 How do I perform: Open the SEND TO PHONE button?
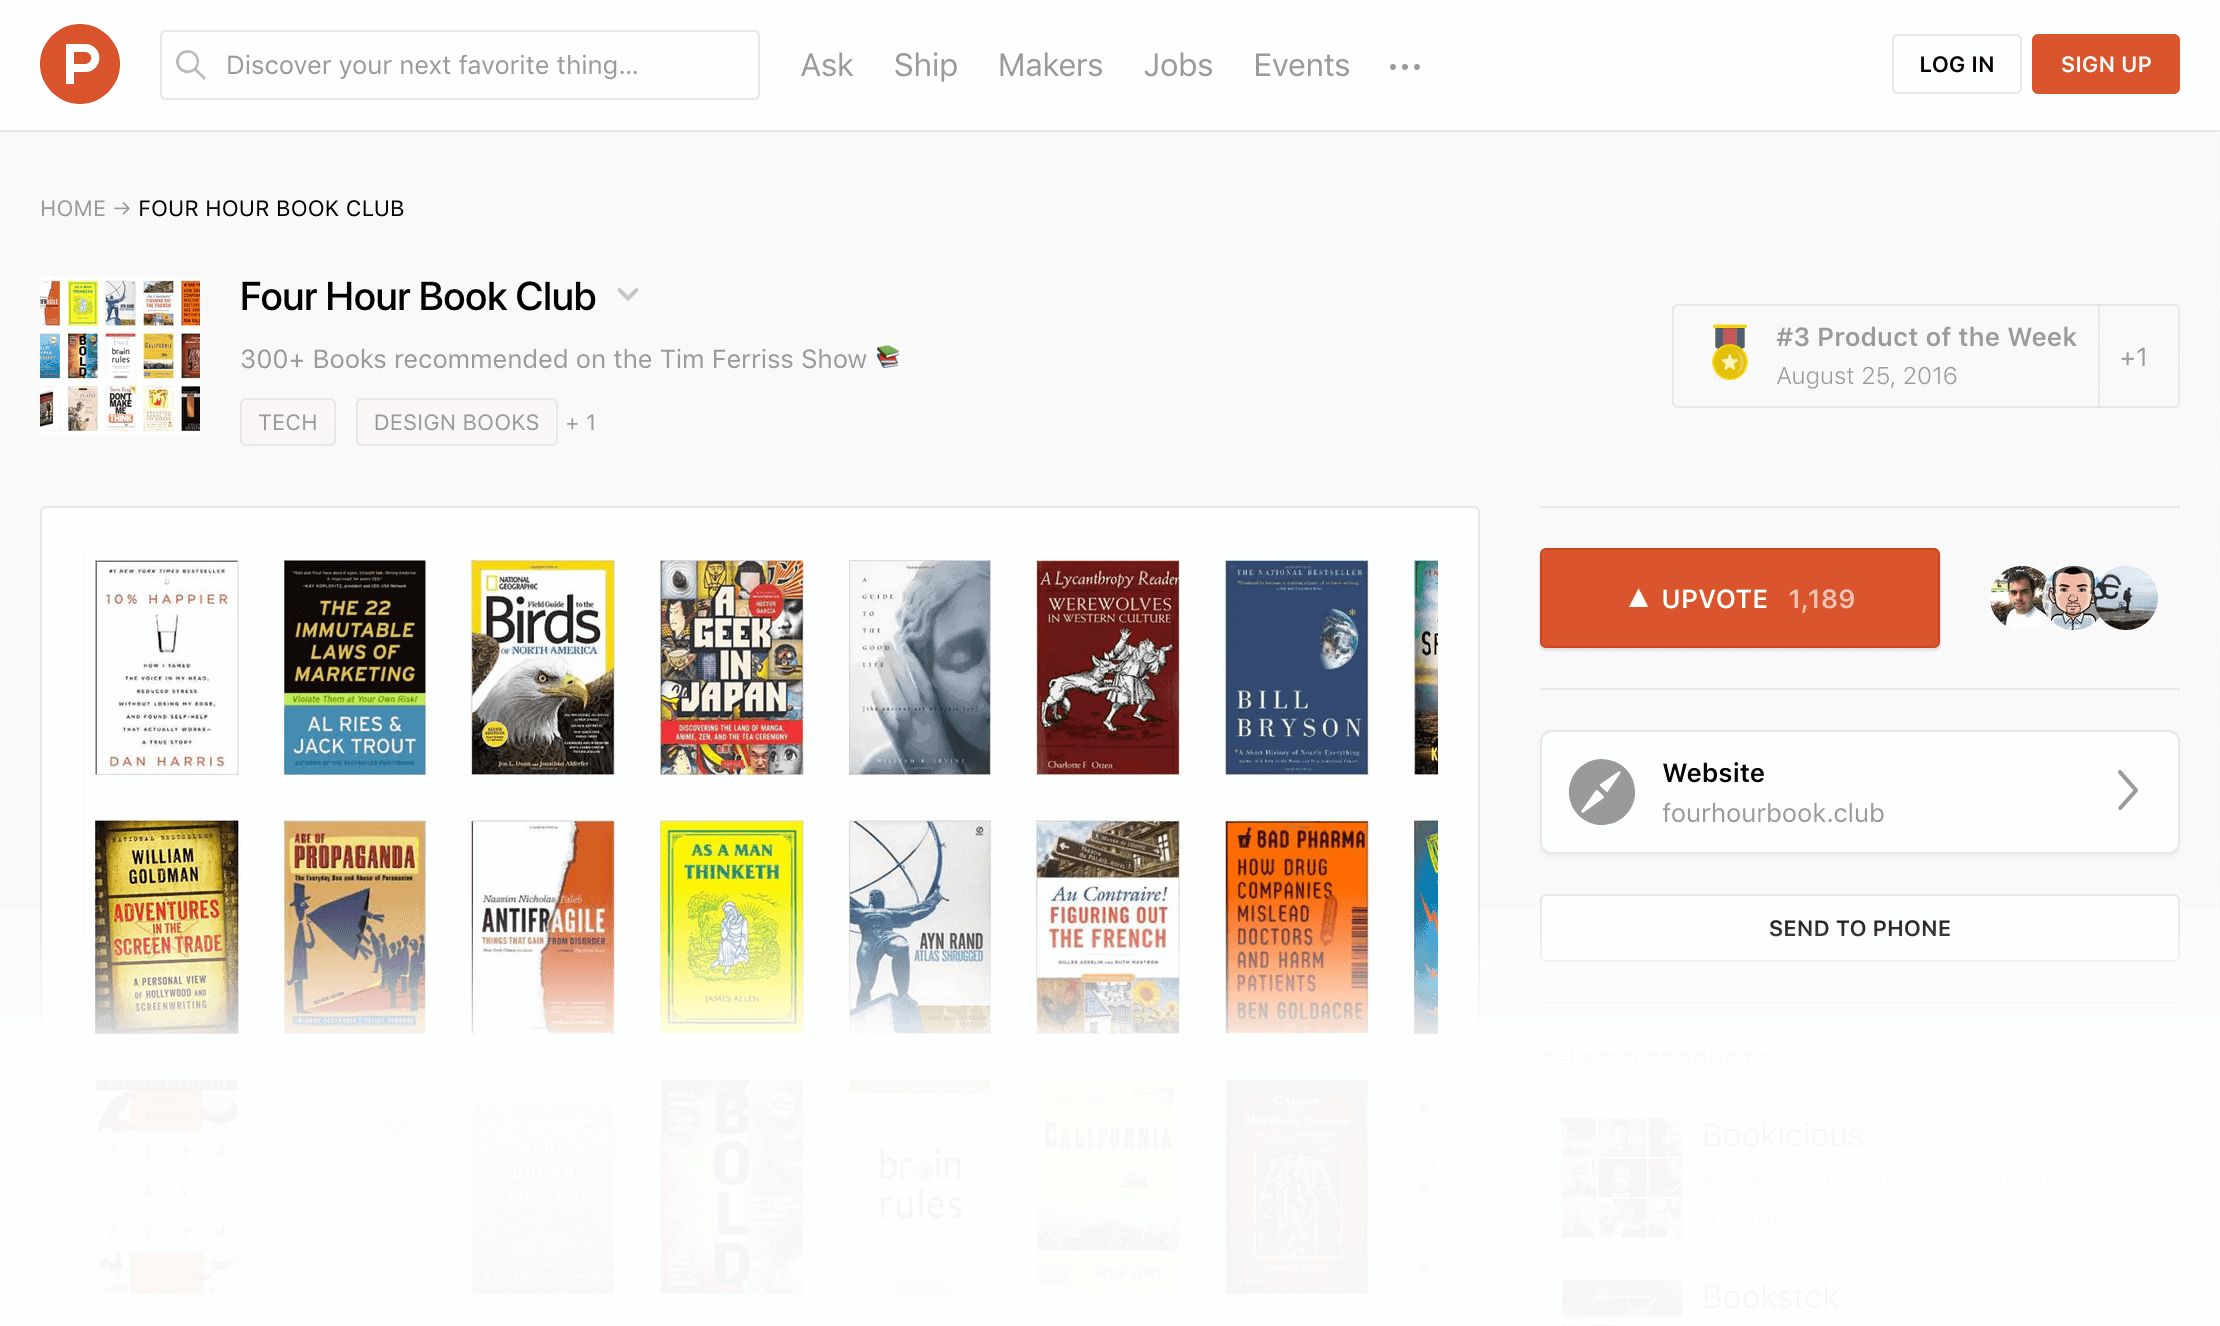click(x=1860, y=927)
